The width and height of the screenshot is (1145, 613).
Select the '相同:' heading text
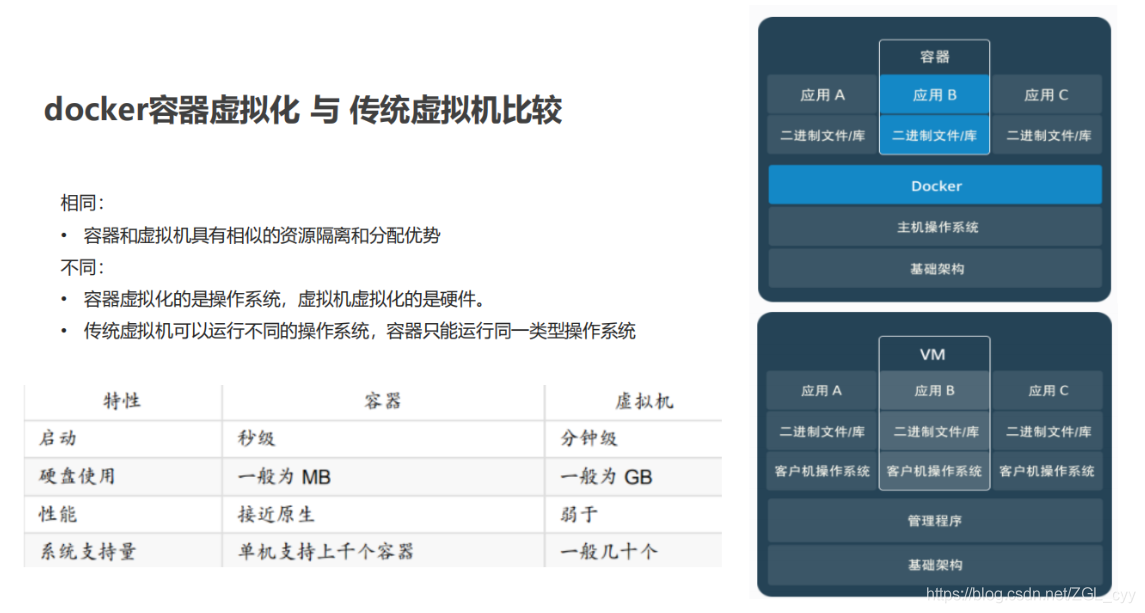click(83, 203)
